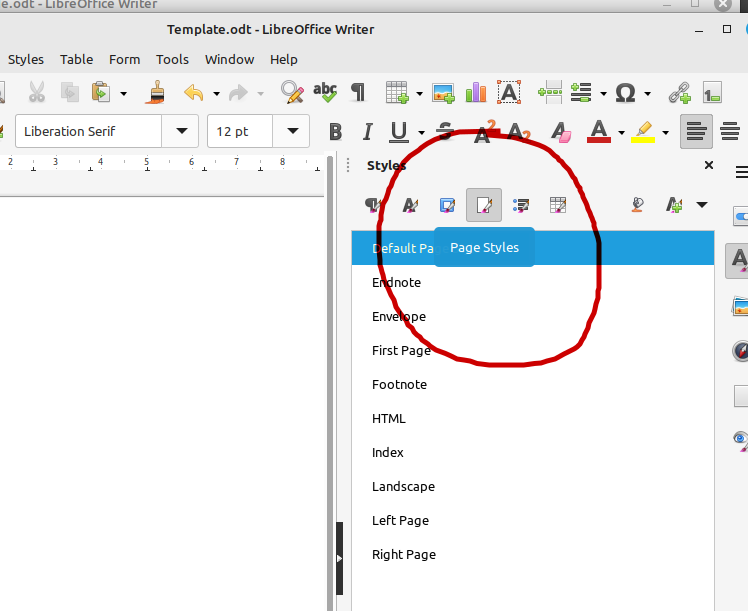Image resolution: width=748 pixels, height=611 pixels.
Task: Select the Landscape page style
Action: [x=533, y=487]
